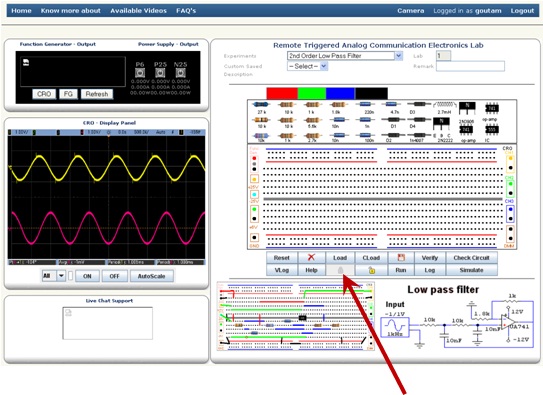The image size is (543, 395).
Task: Open the CRO channel All dropdown
Action: point(53,276)
